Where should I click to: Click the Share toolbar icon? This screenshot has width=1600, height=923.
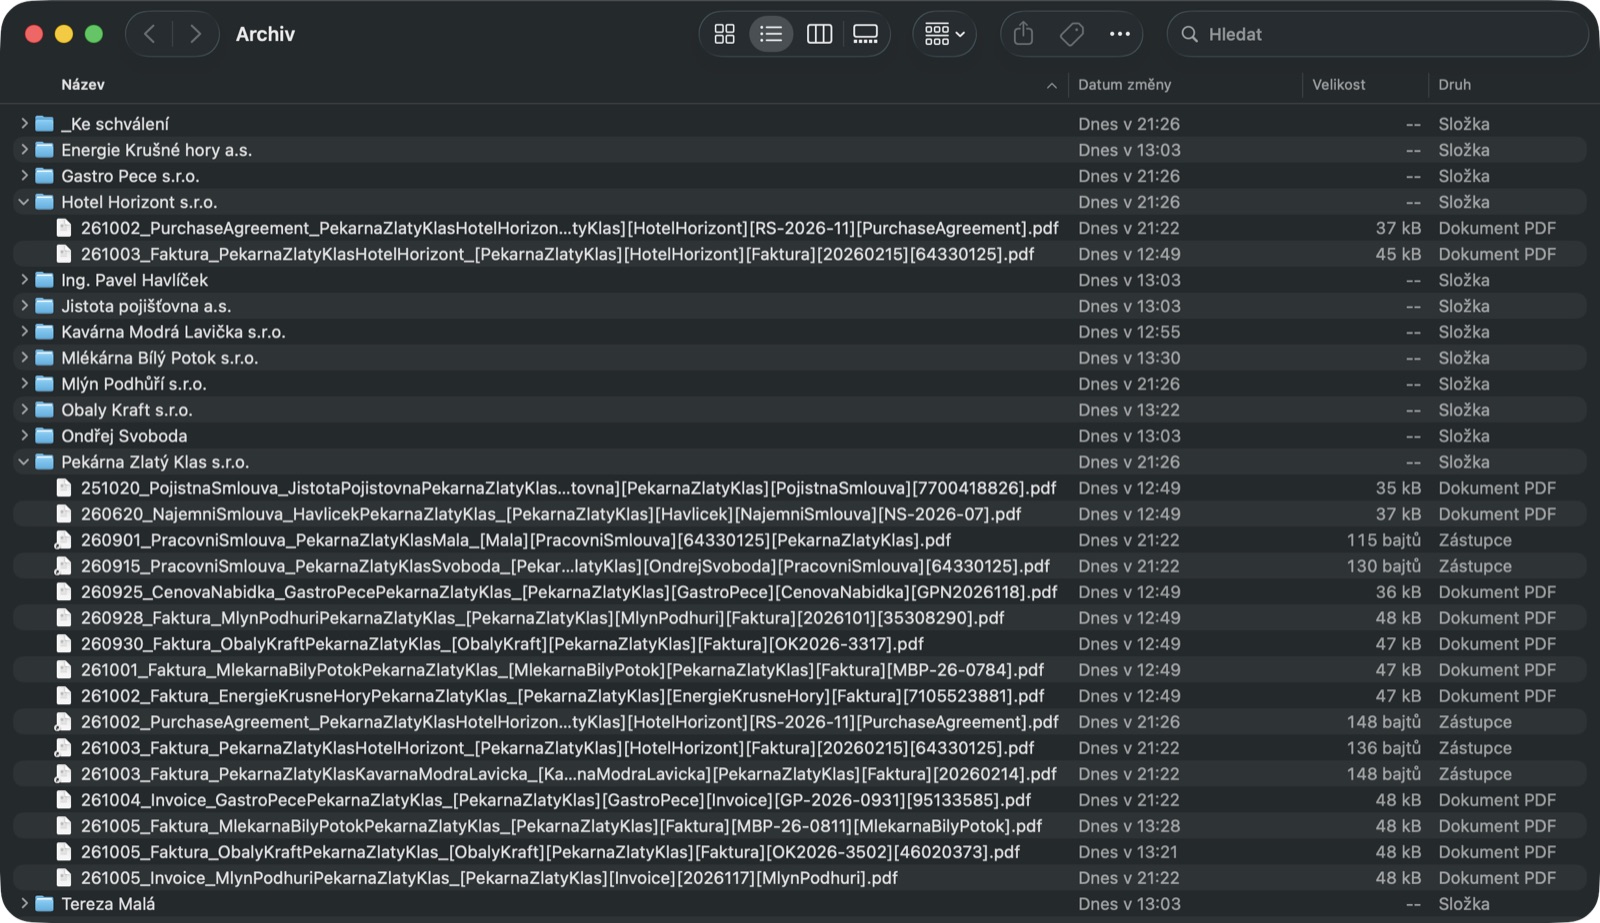click(x=1023, y=34)
